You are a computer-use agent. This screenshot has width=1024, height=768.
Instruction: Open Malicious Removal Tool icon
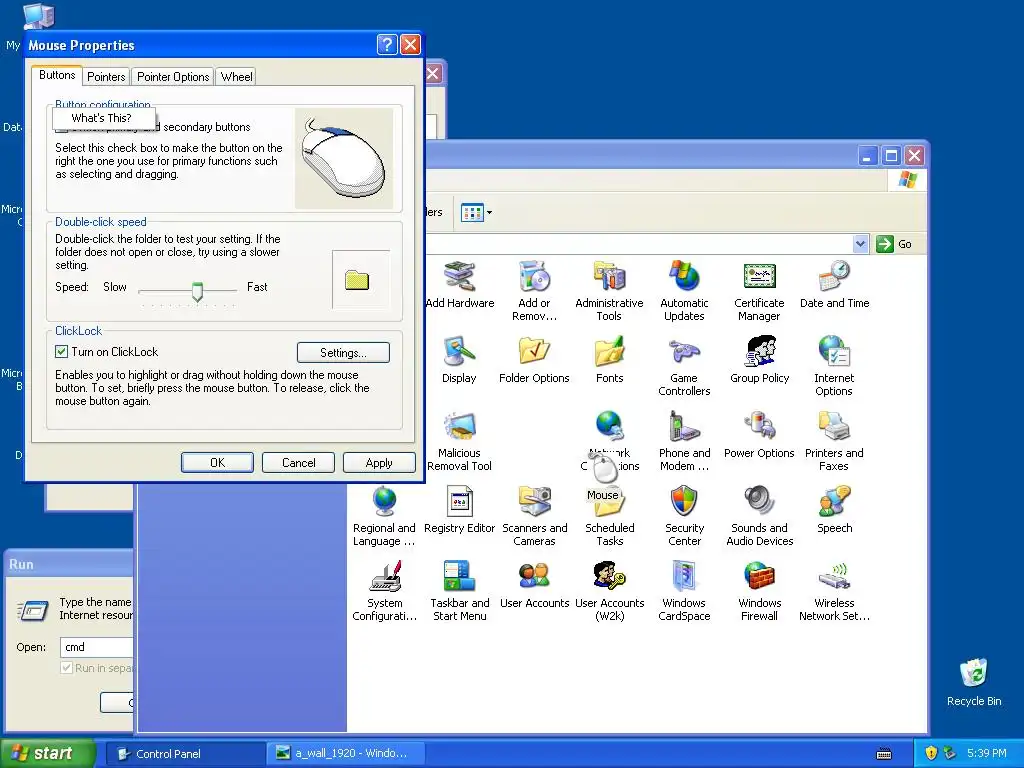pos(459,441)
